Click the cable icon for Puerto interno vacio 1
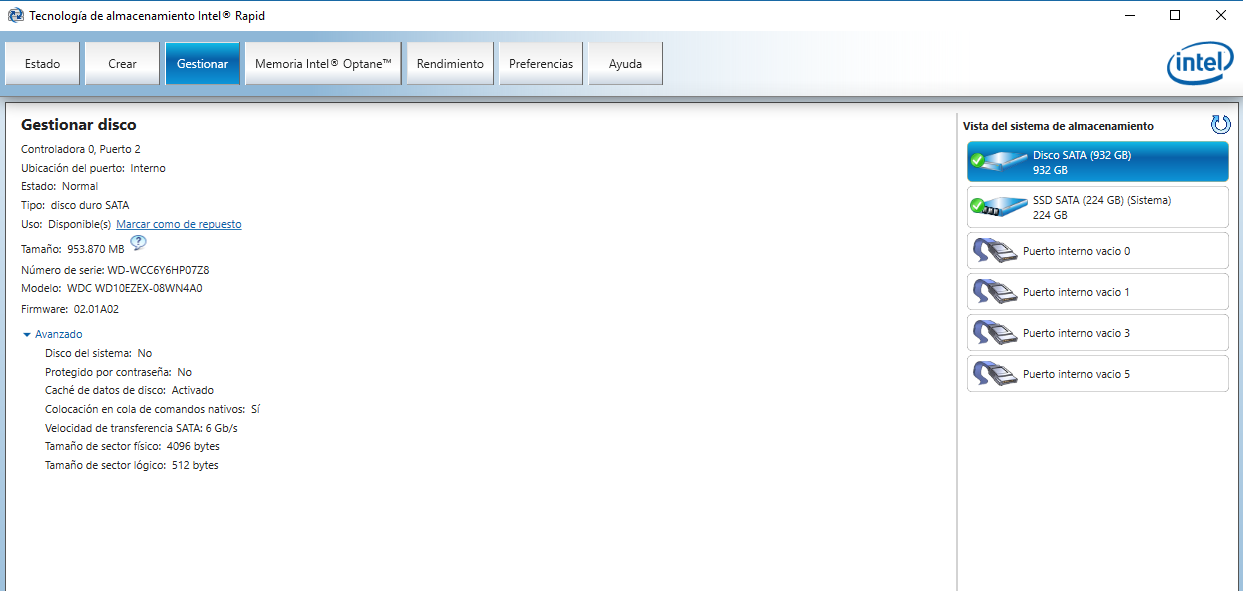Image resolution: width=1243 pixels, height=591 pixels. (x=994, y=292)
